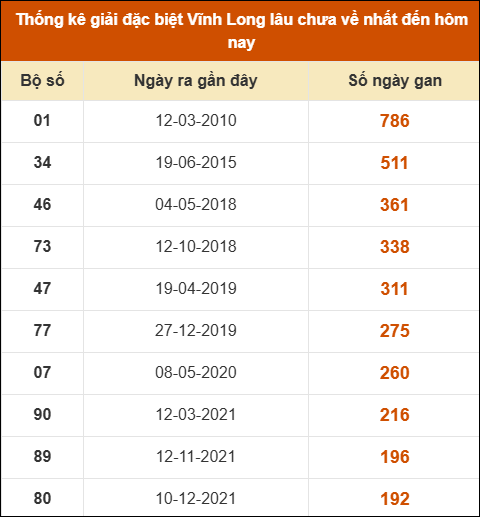The image size is (480, 517).
Task: Click the gan count 338
Action: [395, 247]
